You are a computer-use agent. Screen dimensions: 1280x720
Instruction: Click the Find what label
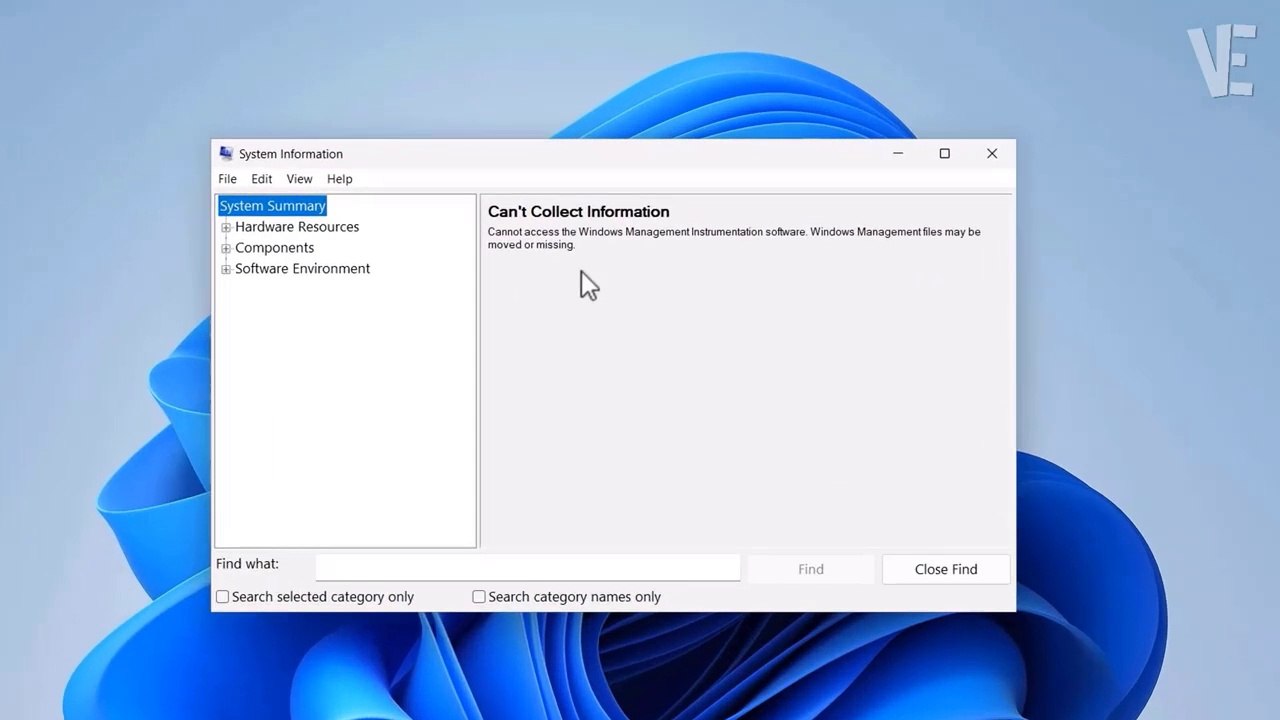click(x=247, y=564)
